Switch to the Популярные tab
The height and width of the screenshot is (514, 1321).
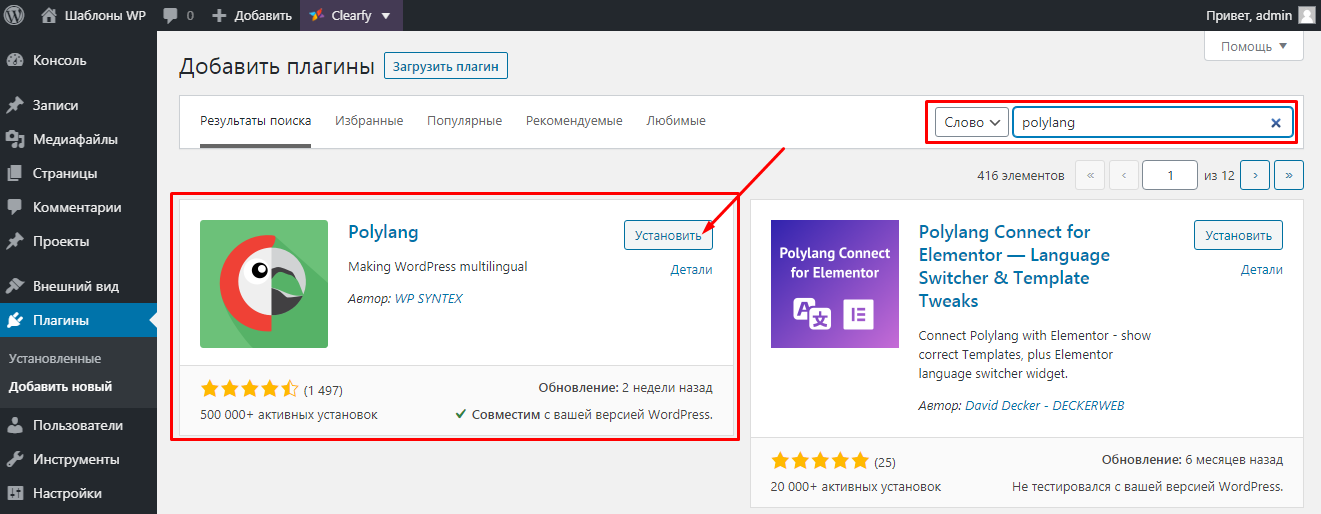tap(464, 121)
